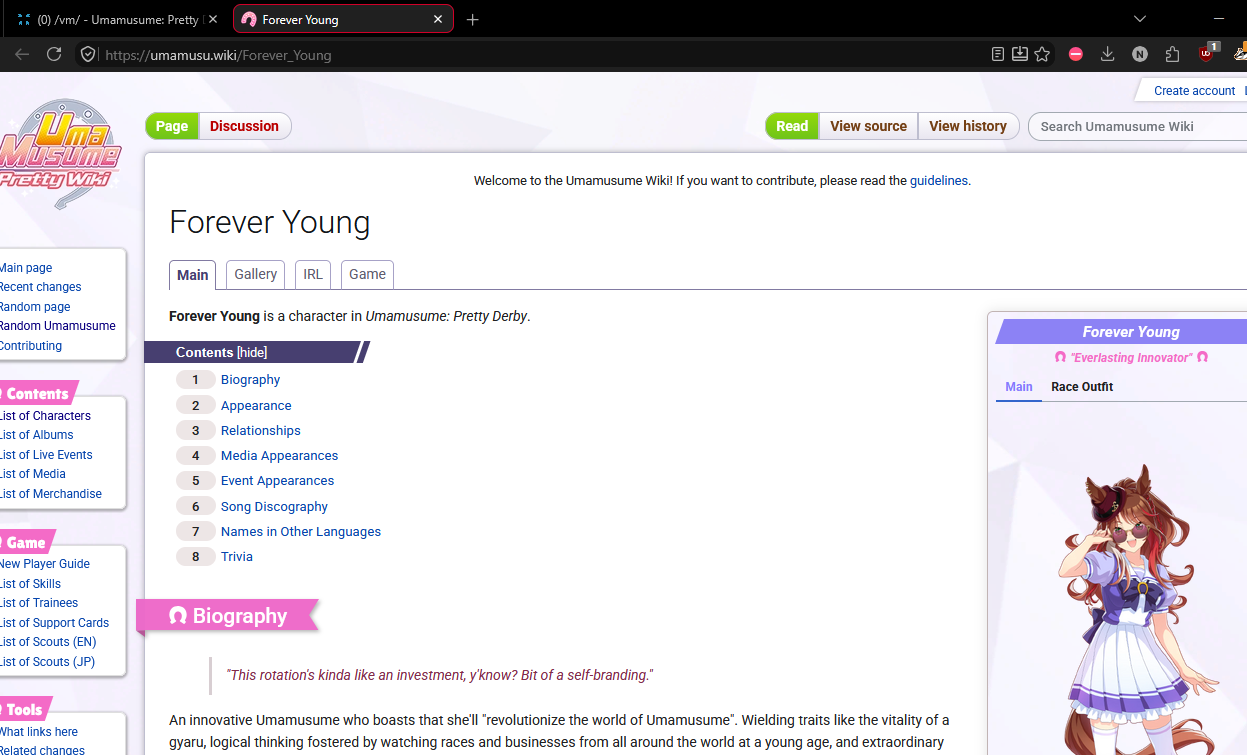Close the /vm/ Umamusume tab
This screenshot has height=755, width=1247.
(x=213, y=19)
